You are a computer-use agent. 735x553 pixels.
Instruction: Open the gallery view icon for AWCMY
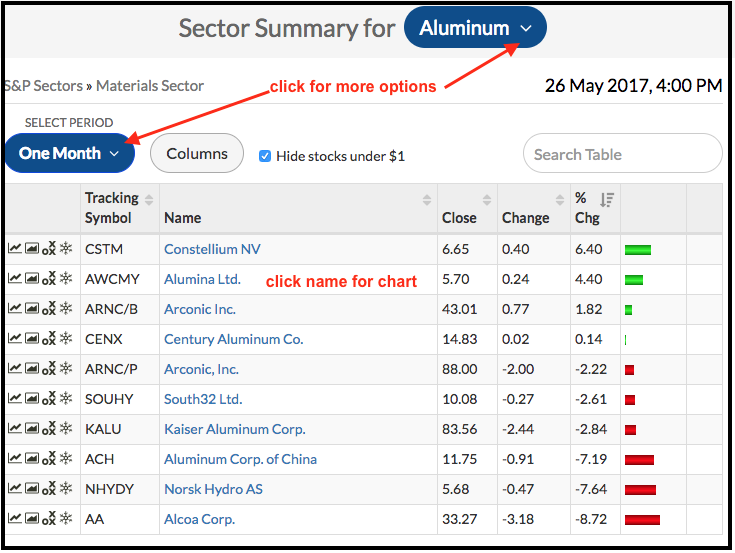tap(31, 280)
